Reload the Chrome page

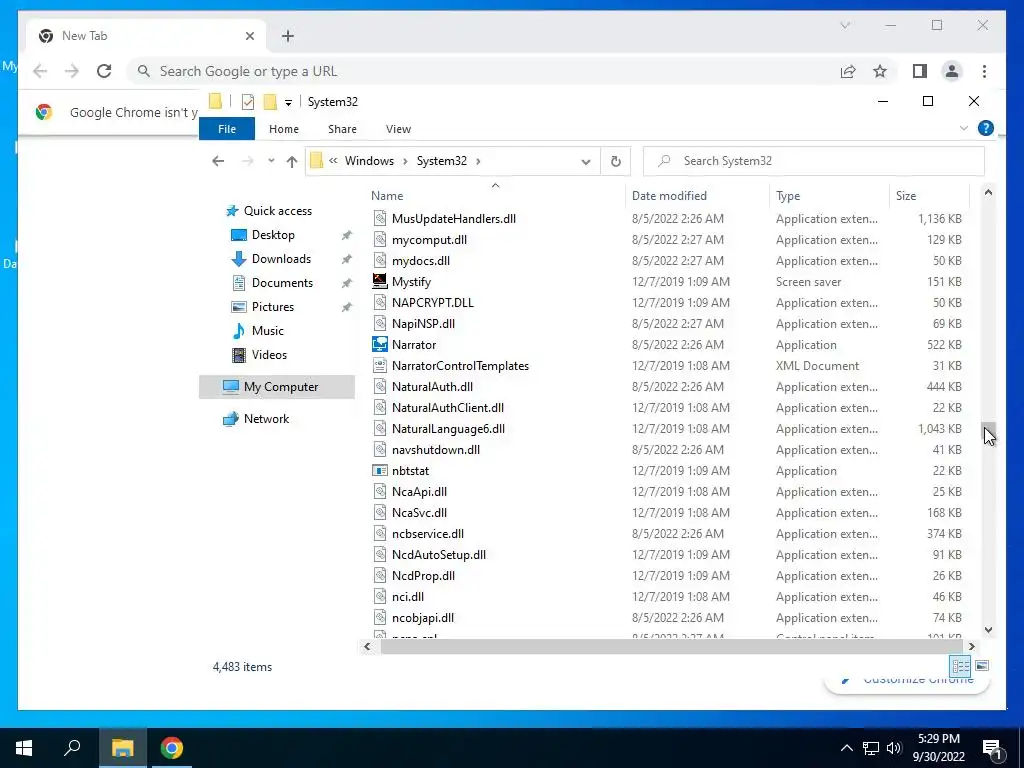[104, 71]
